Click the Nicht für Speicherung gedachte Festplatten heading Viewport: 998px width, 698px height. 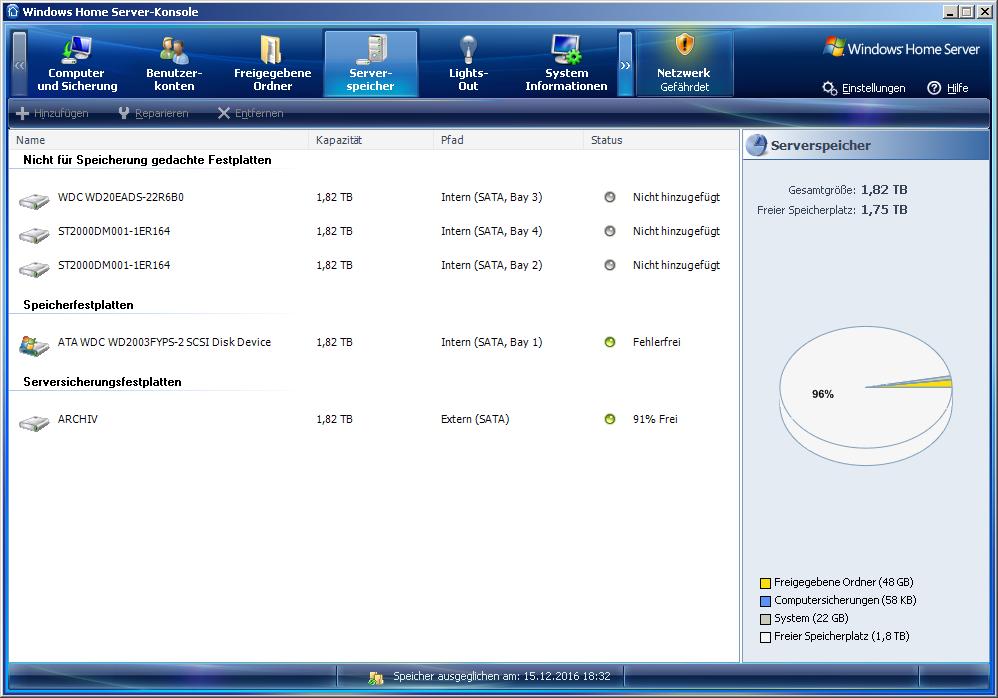(147, 160)
